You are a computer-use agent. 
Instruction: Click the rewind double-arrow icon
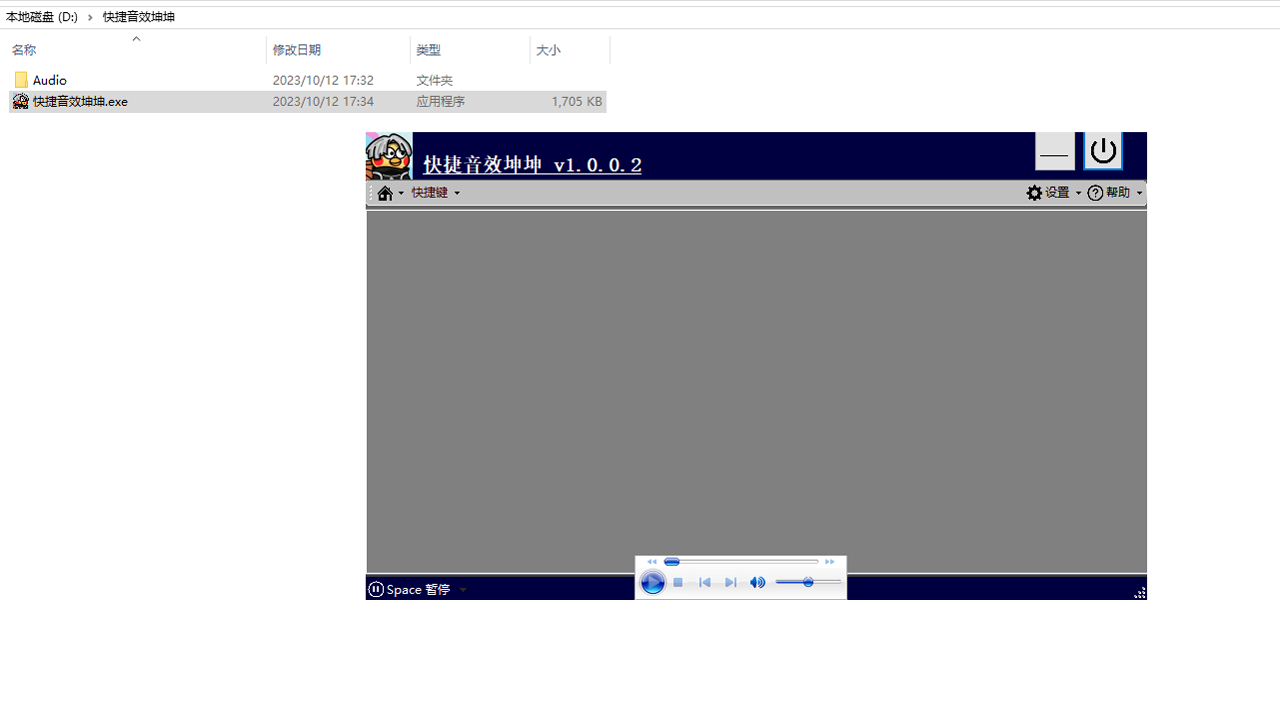[652, 562]
